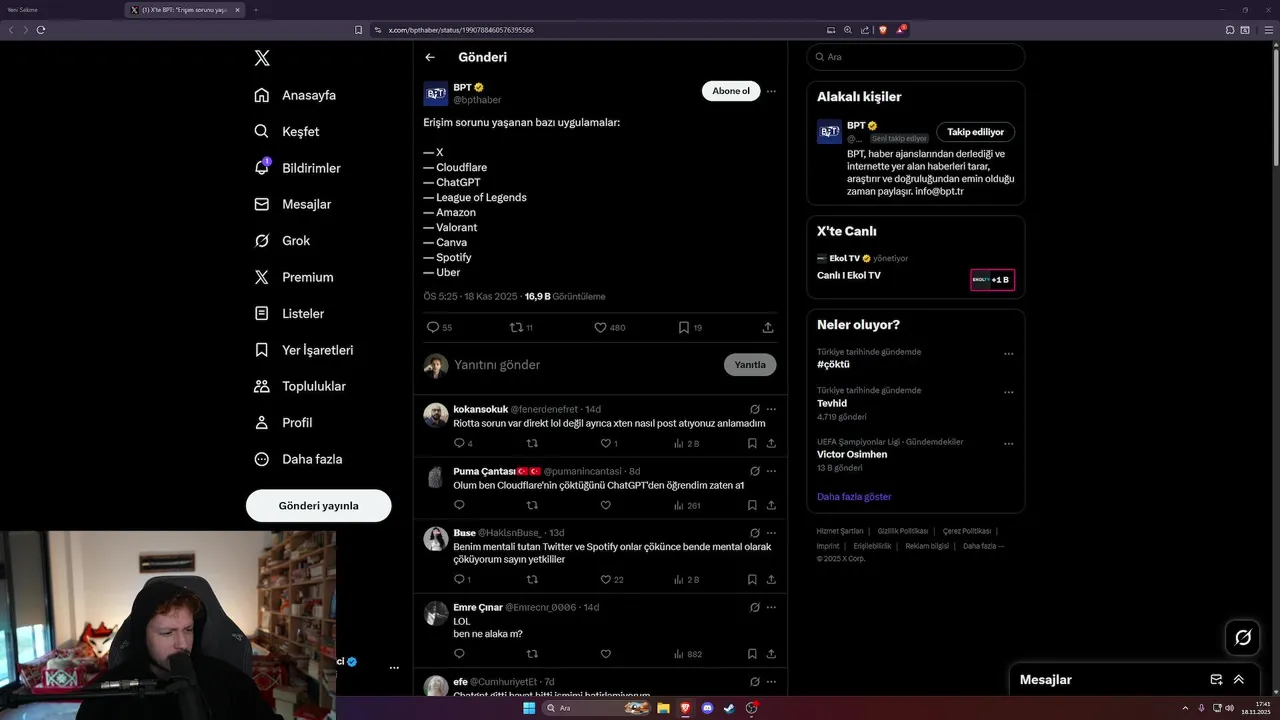Viewport: 1280px width, 720px height.
Task: Open Brave Shields icon
Action: click(x=883, y=30)
